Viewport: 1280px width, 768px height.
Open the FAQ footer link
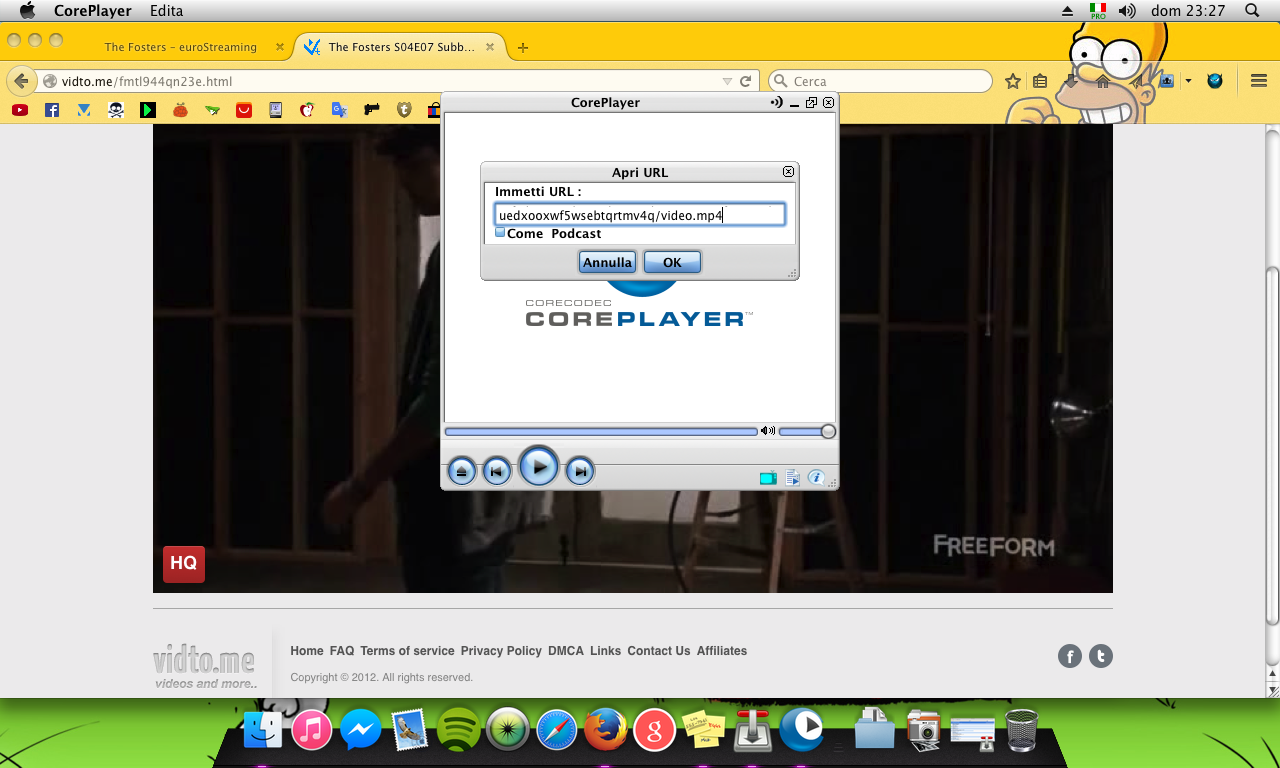pyautogui.click(x=342, y=651)
